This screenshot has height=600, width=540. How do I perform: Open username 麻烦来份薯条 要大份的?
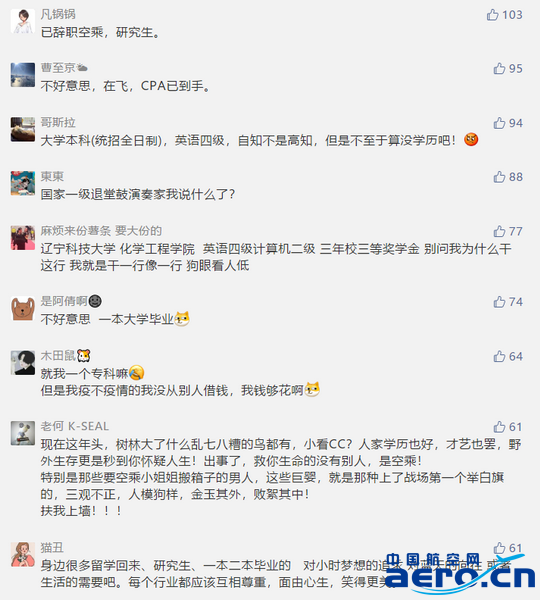click(x=101, y=231)
